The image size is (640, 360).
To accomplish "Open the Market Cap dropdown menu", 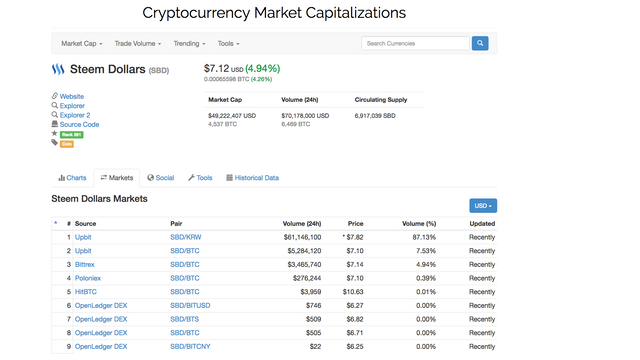I will point(82,43).
